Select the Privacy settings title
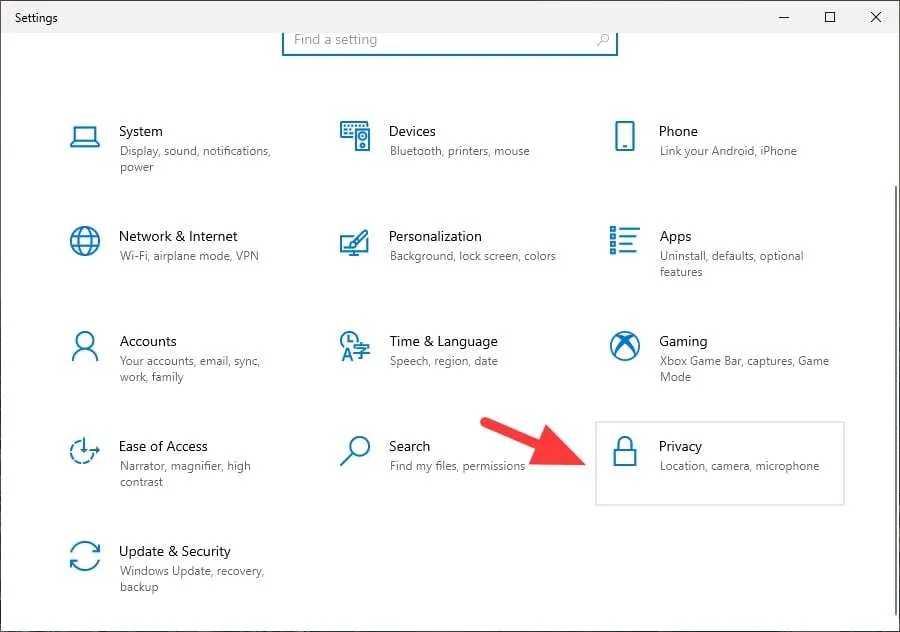Viewport: 900px width, 632px height. coord(680,447)
